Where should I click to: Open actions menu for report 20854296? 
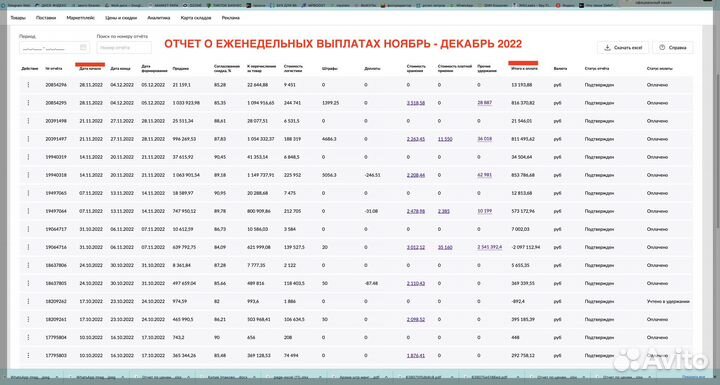[28, 85]
